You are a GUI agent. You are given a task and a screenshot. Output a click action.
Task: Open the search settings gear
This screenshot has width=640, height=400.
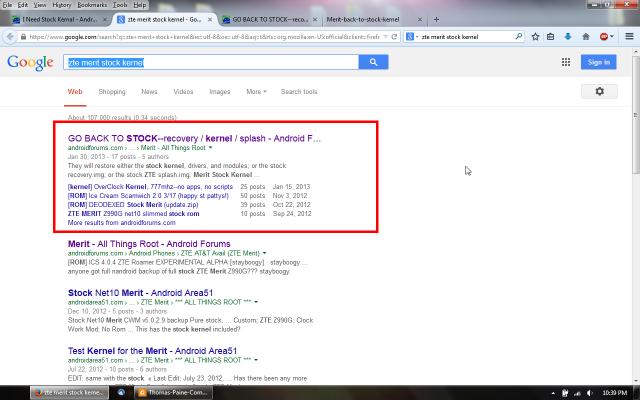(599, 91)
